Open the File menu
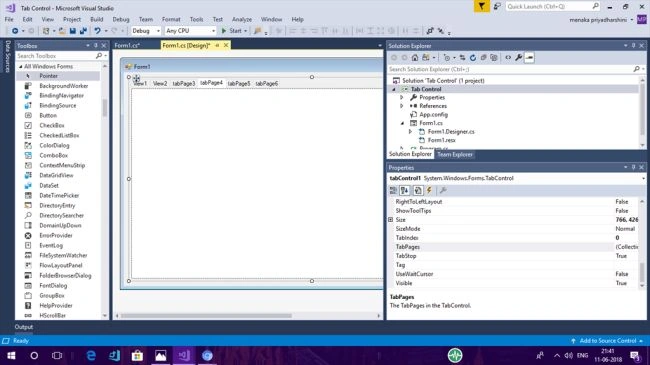The image size is (650, 365). (x=9, y=19)
